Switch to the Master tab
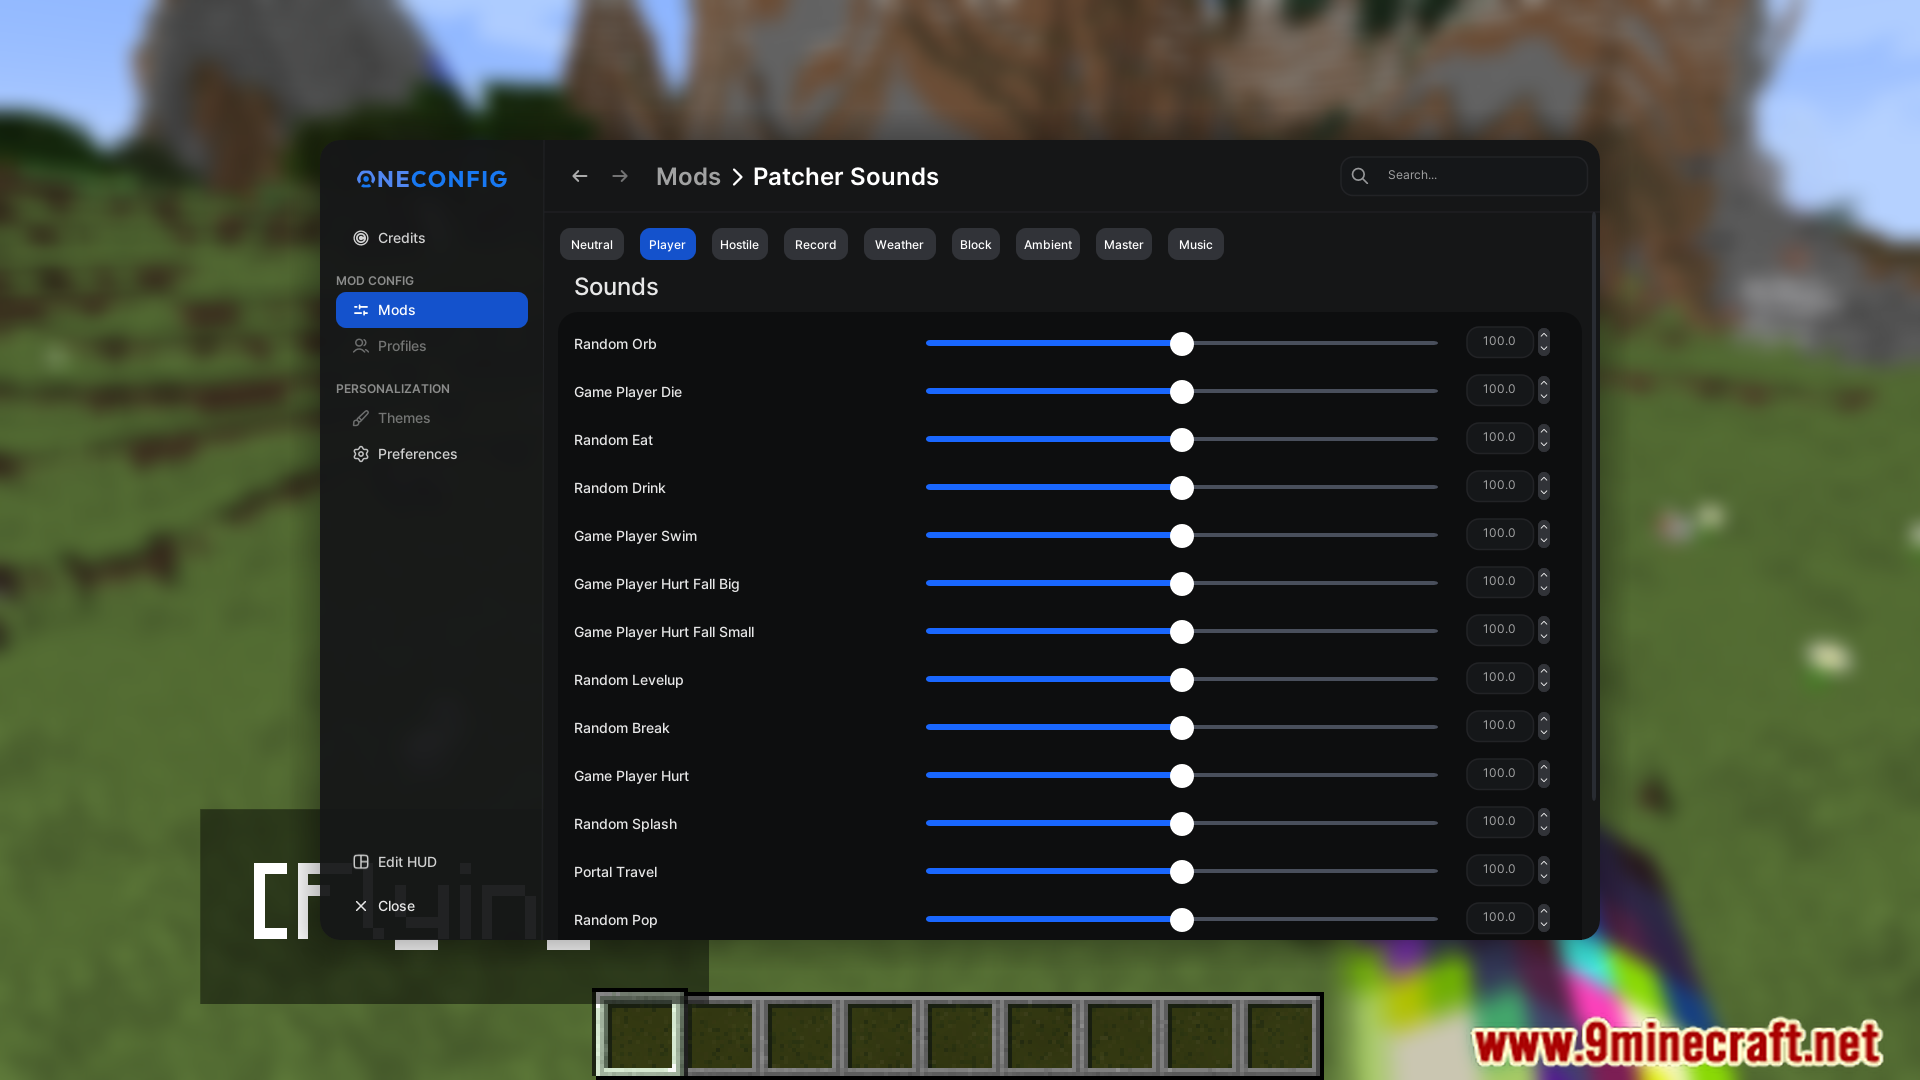Viewport: 1920px width, 1080px height. (1123, 244)
